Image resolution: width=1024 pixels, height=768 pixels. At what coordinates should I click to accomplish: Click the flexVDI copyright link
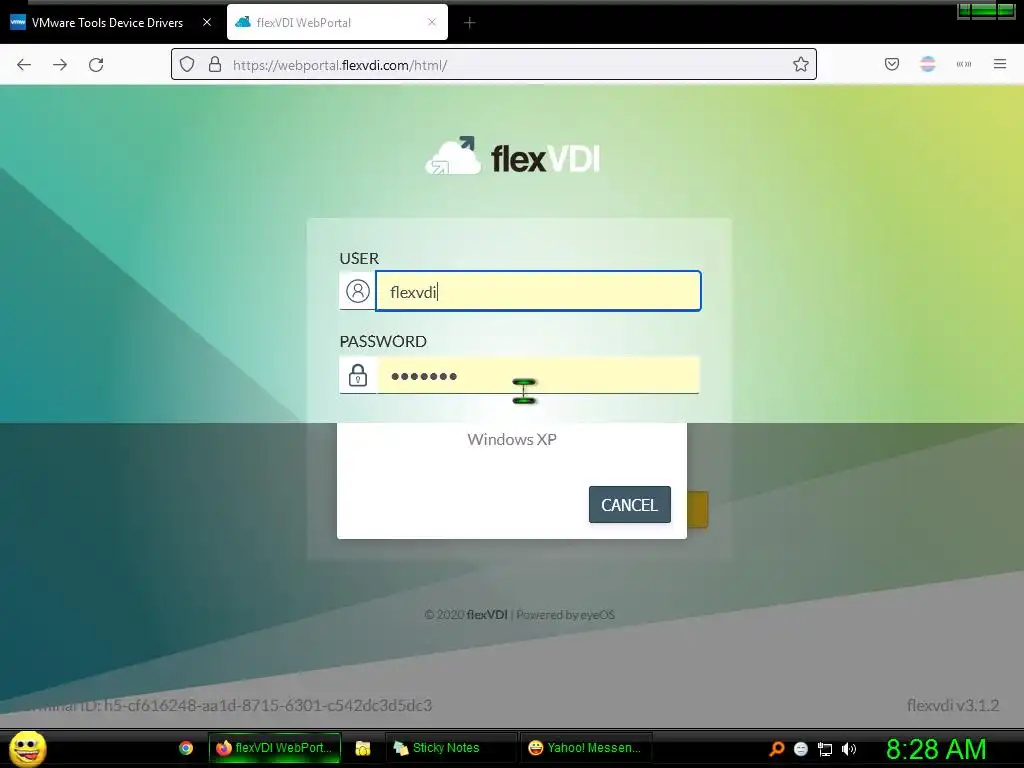tap(487, 615)
